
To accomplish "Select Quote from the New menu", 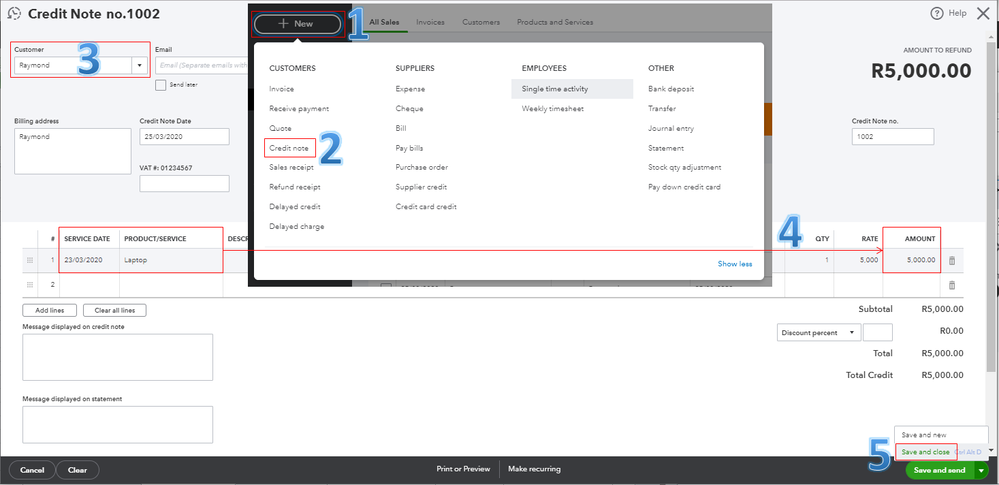I will tap(280, 129).
